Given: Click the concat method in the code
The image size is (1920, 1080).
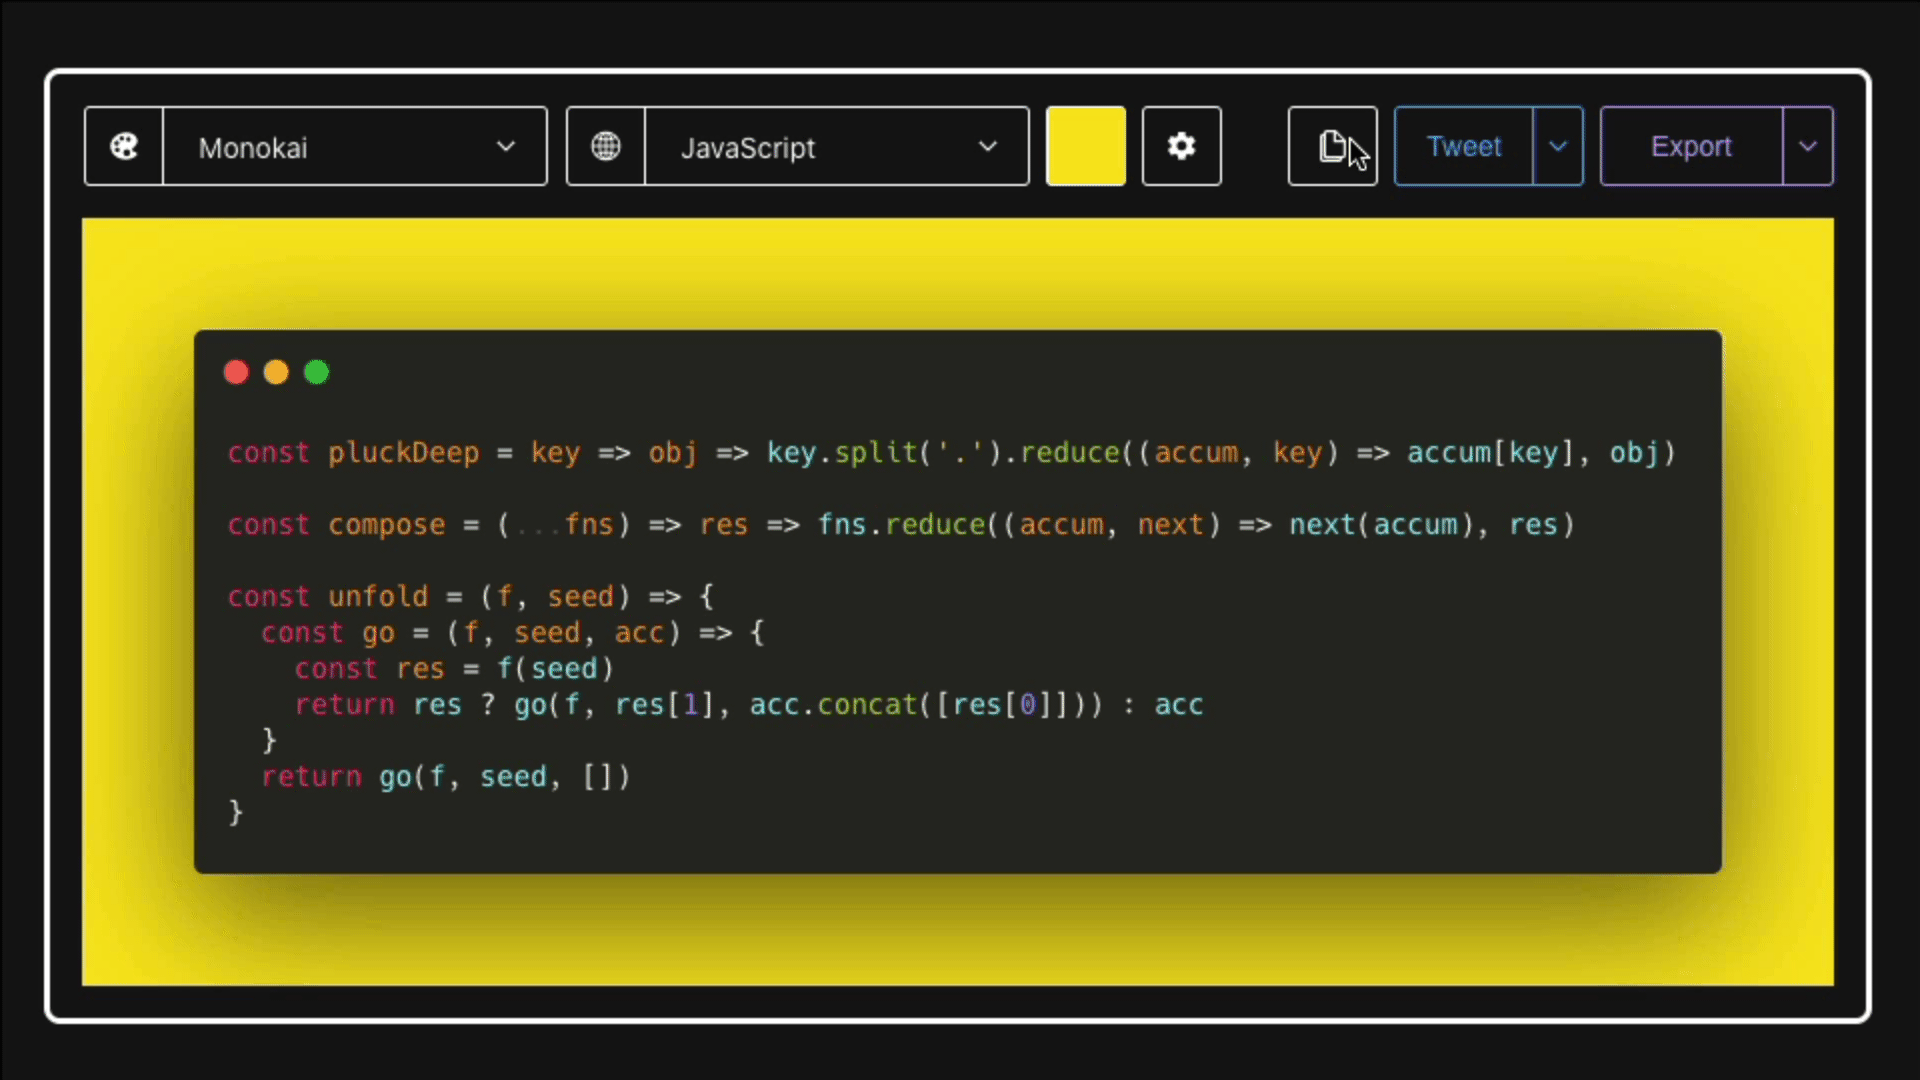Looking at the screenshot, I should click(x=866, y=705).
